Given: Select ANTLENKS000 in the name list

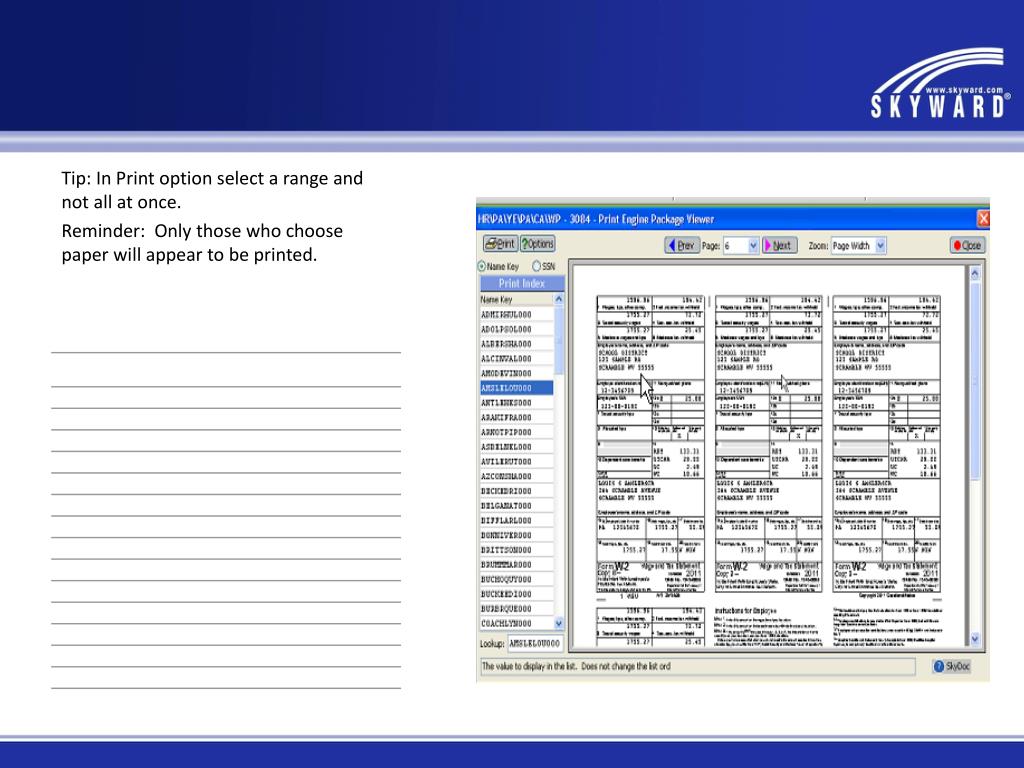Looking at the screenshot, I should click(517, 402).
